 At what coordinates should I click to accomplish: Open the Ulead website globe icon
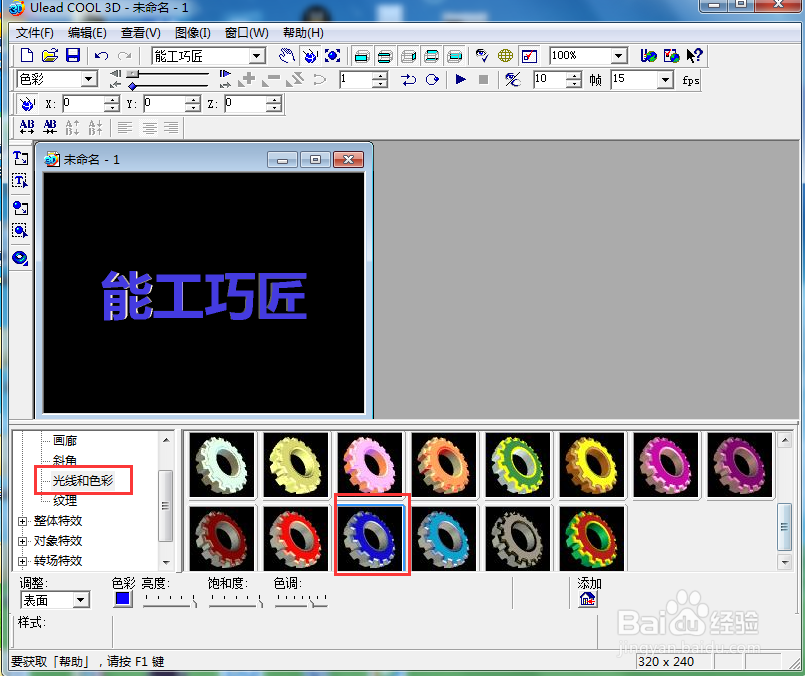tap(648, 55)
